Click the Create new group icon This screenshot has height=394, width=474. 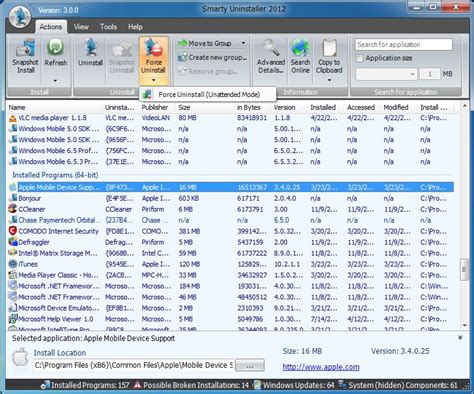182,58
